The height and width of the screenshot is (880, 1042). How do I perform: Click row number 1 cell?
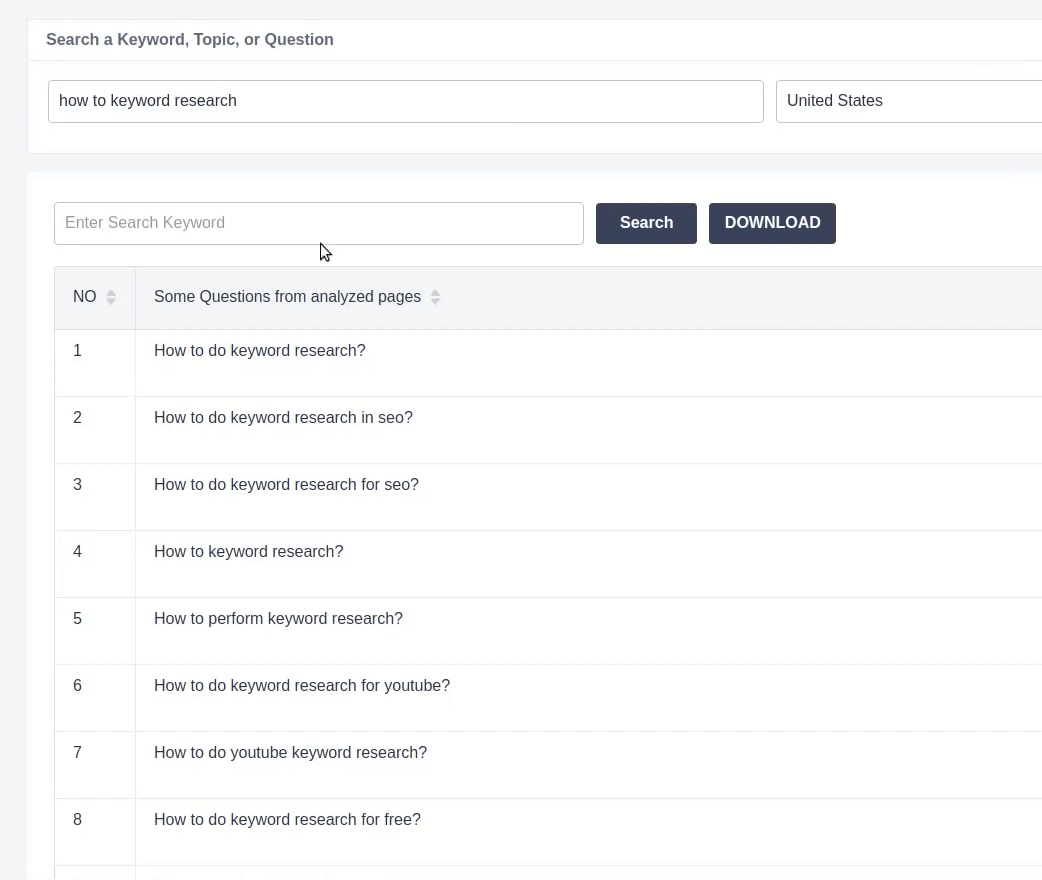(78, 351)
